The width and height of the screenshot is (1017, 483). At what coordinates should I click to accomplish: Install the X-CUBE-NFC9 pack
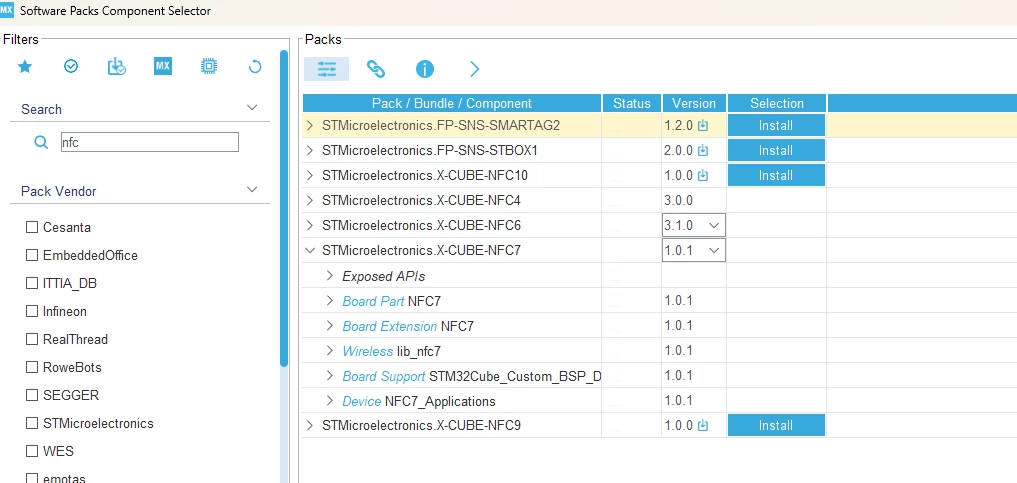(776, 425)
